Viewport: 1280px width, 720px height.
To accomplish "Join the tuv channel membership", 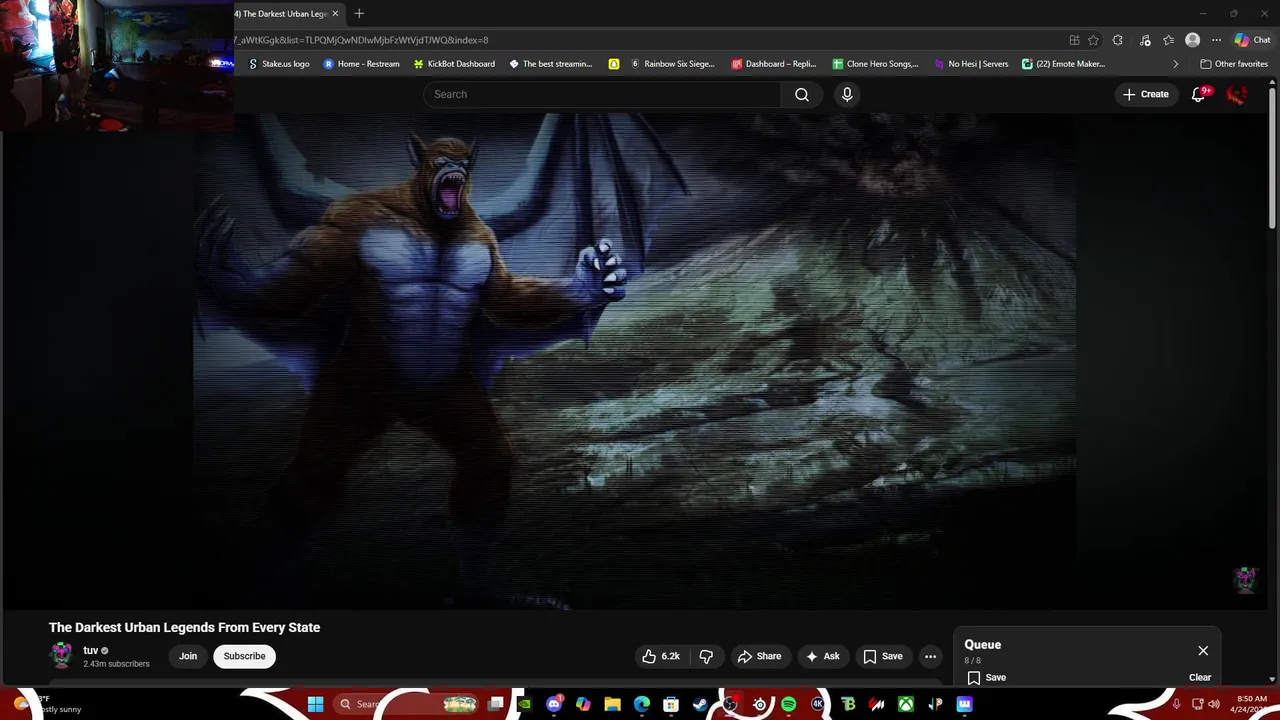I will point(188,656).
